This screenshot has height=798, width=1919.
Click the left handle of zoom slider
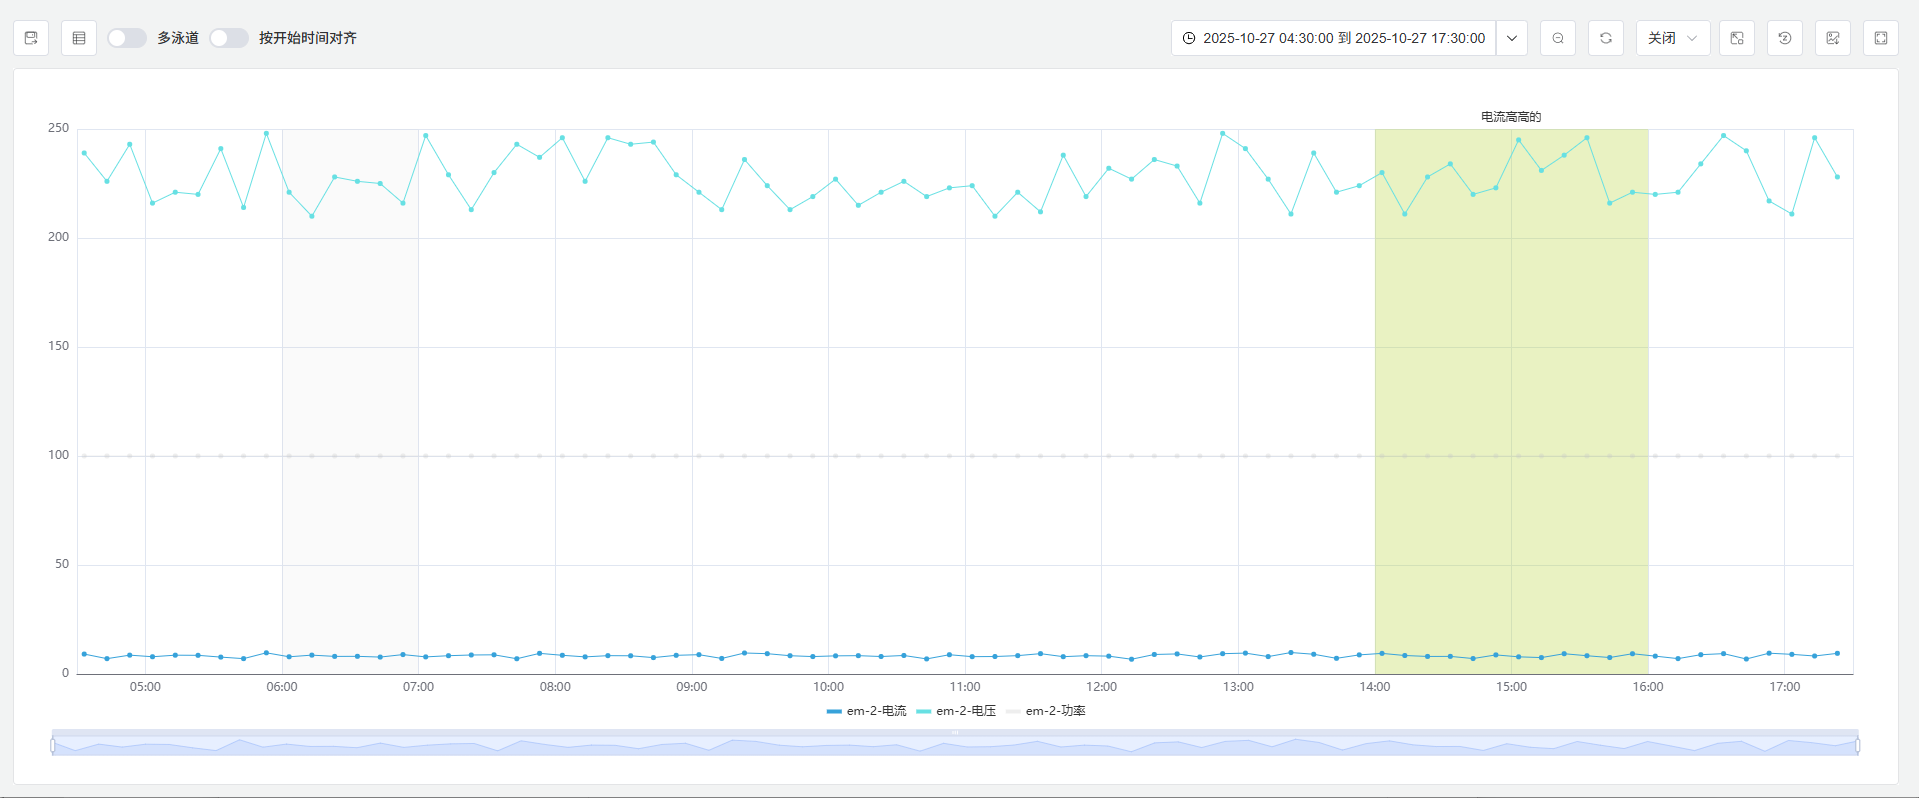point(53,745)
